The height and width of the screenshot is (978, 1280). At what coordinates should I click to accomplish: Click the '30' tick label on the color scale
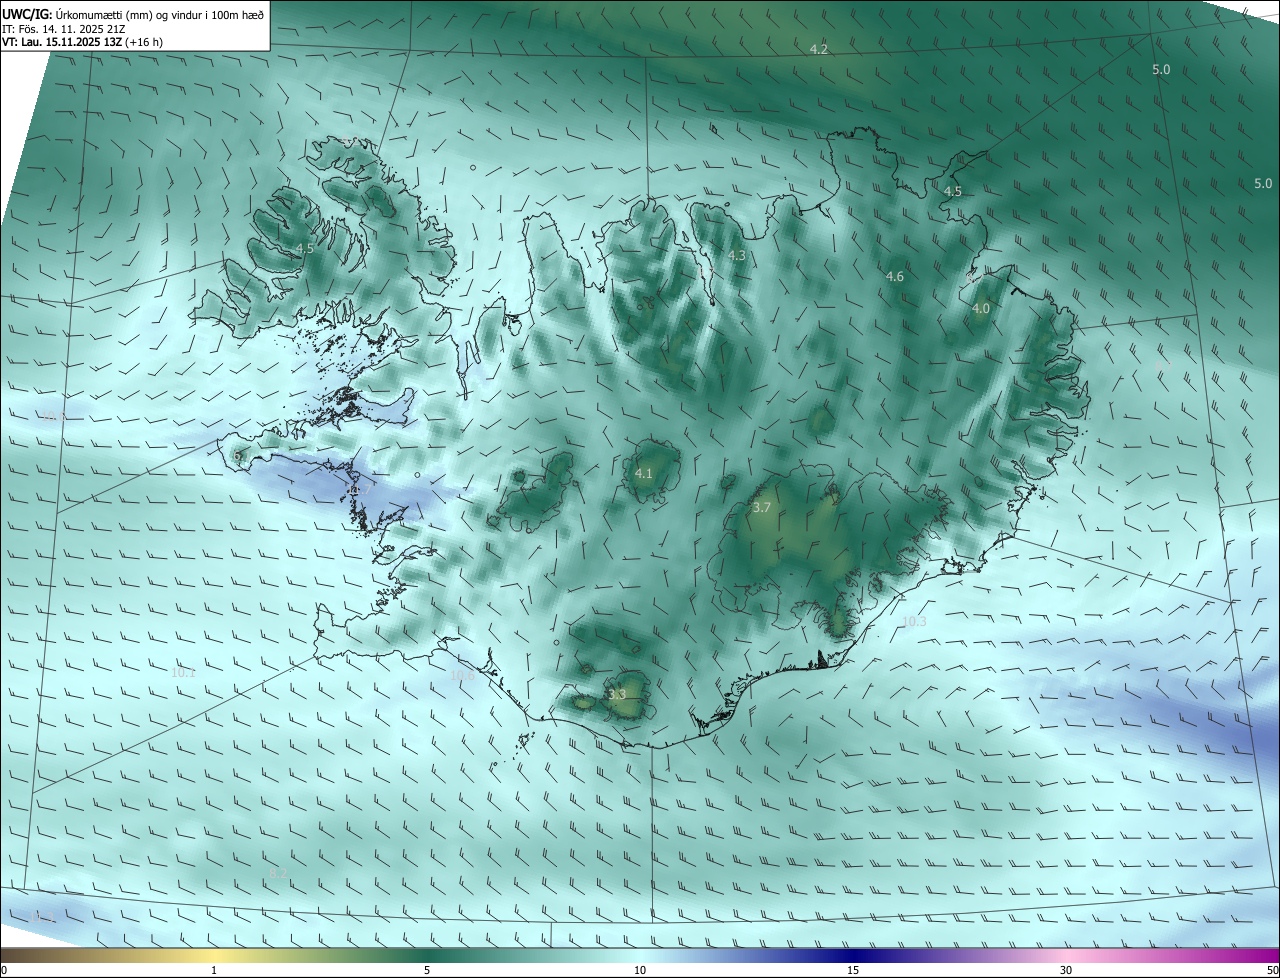pyautogui.click(x=1066, y=971)
